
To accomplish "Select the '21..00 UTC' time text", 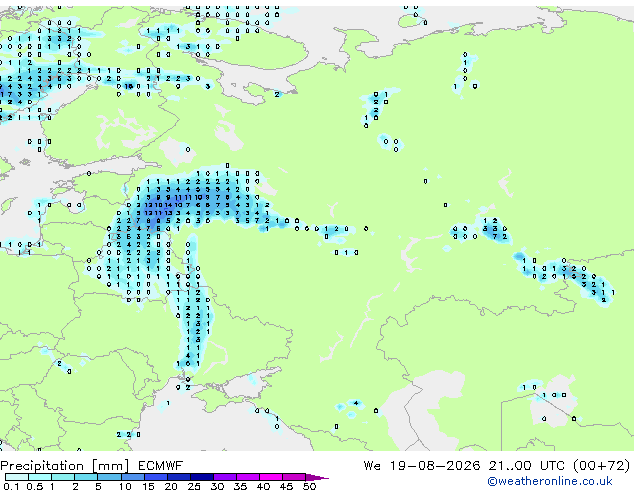I will click(x=526, y=466).
